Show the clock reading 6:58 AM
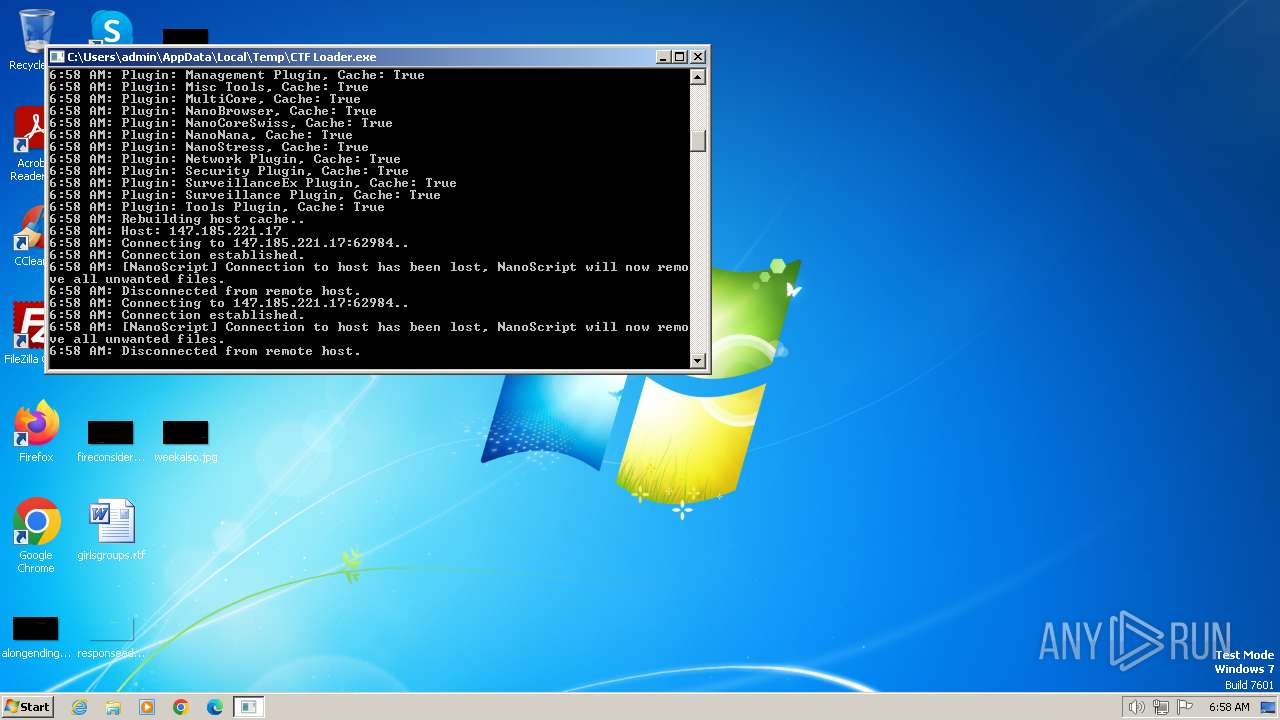 point(1229,707)
